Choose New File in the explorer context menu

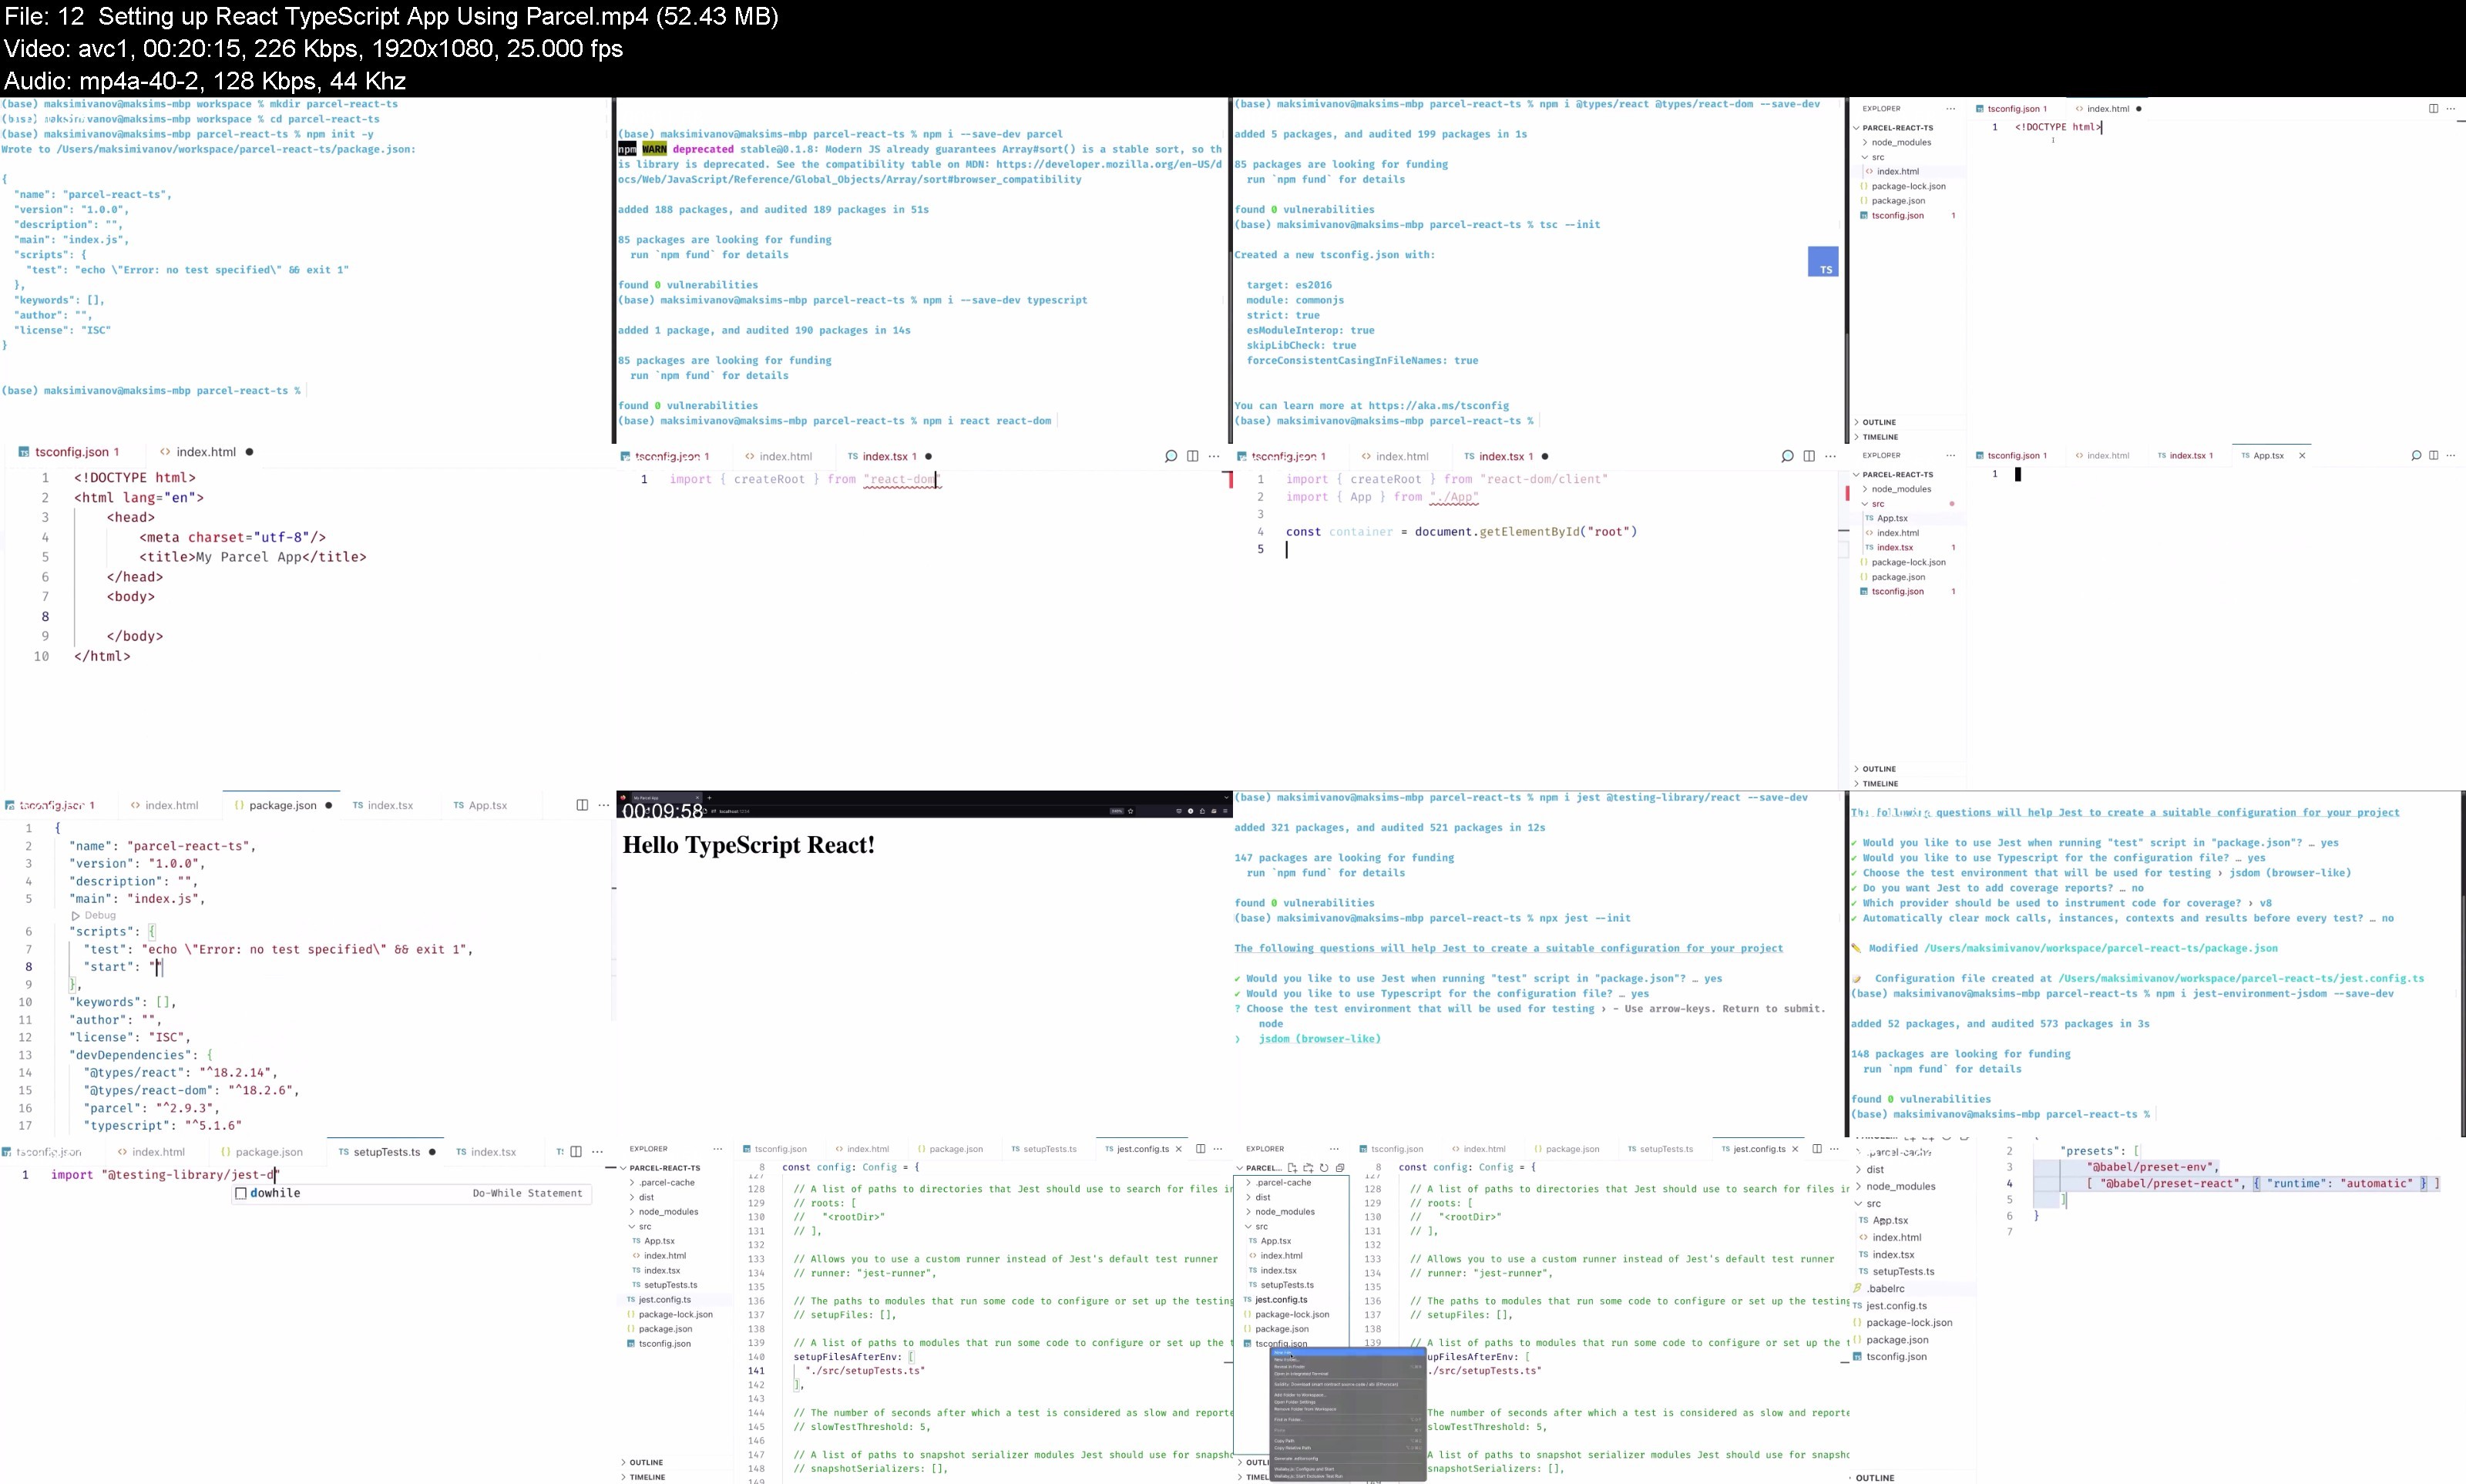[1347, 1353]
